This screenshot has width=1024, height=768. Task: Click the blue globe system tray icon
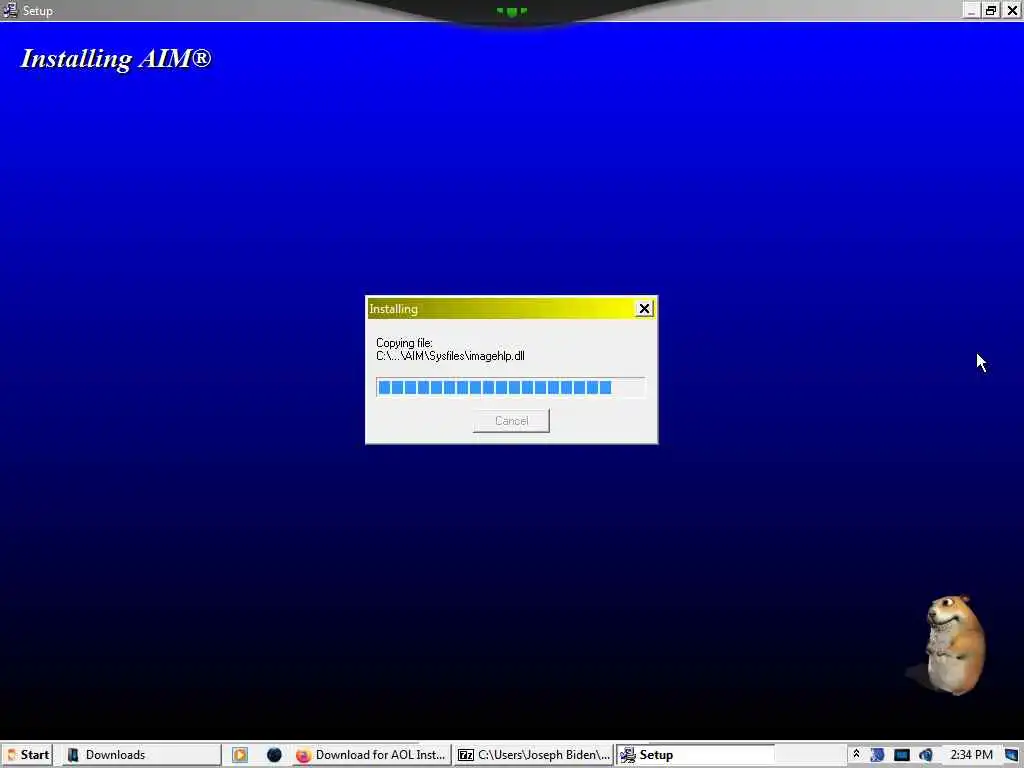[877, 755]
